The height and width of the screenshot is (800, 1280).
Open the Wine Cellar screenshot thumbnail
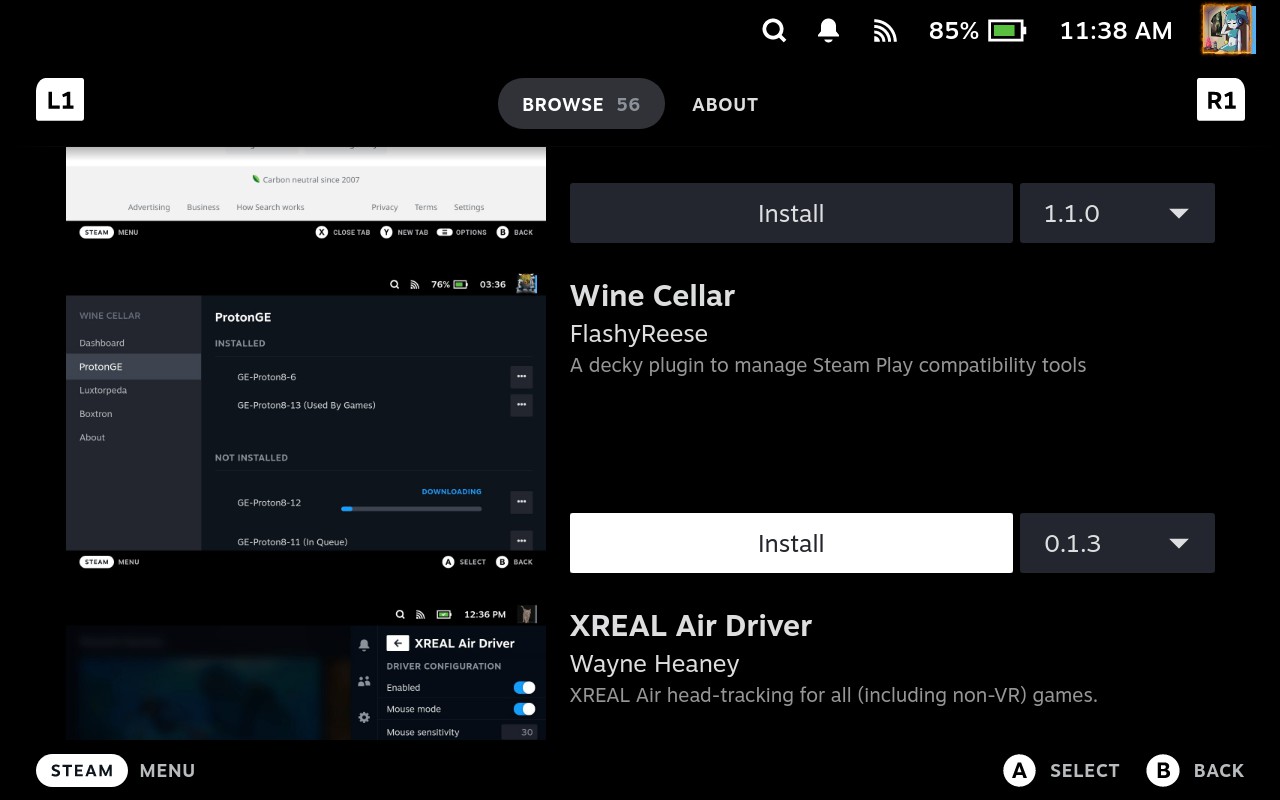(x=306, y=423)
